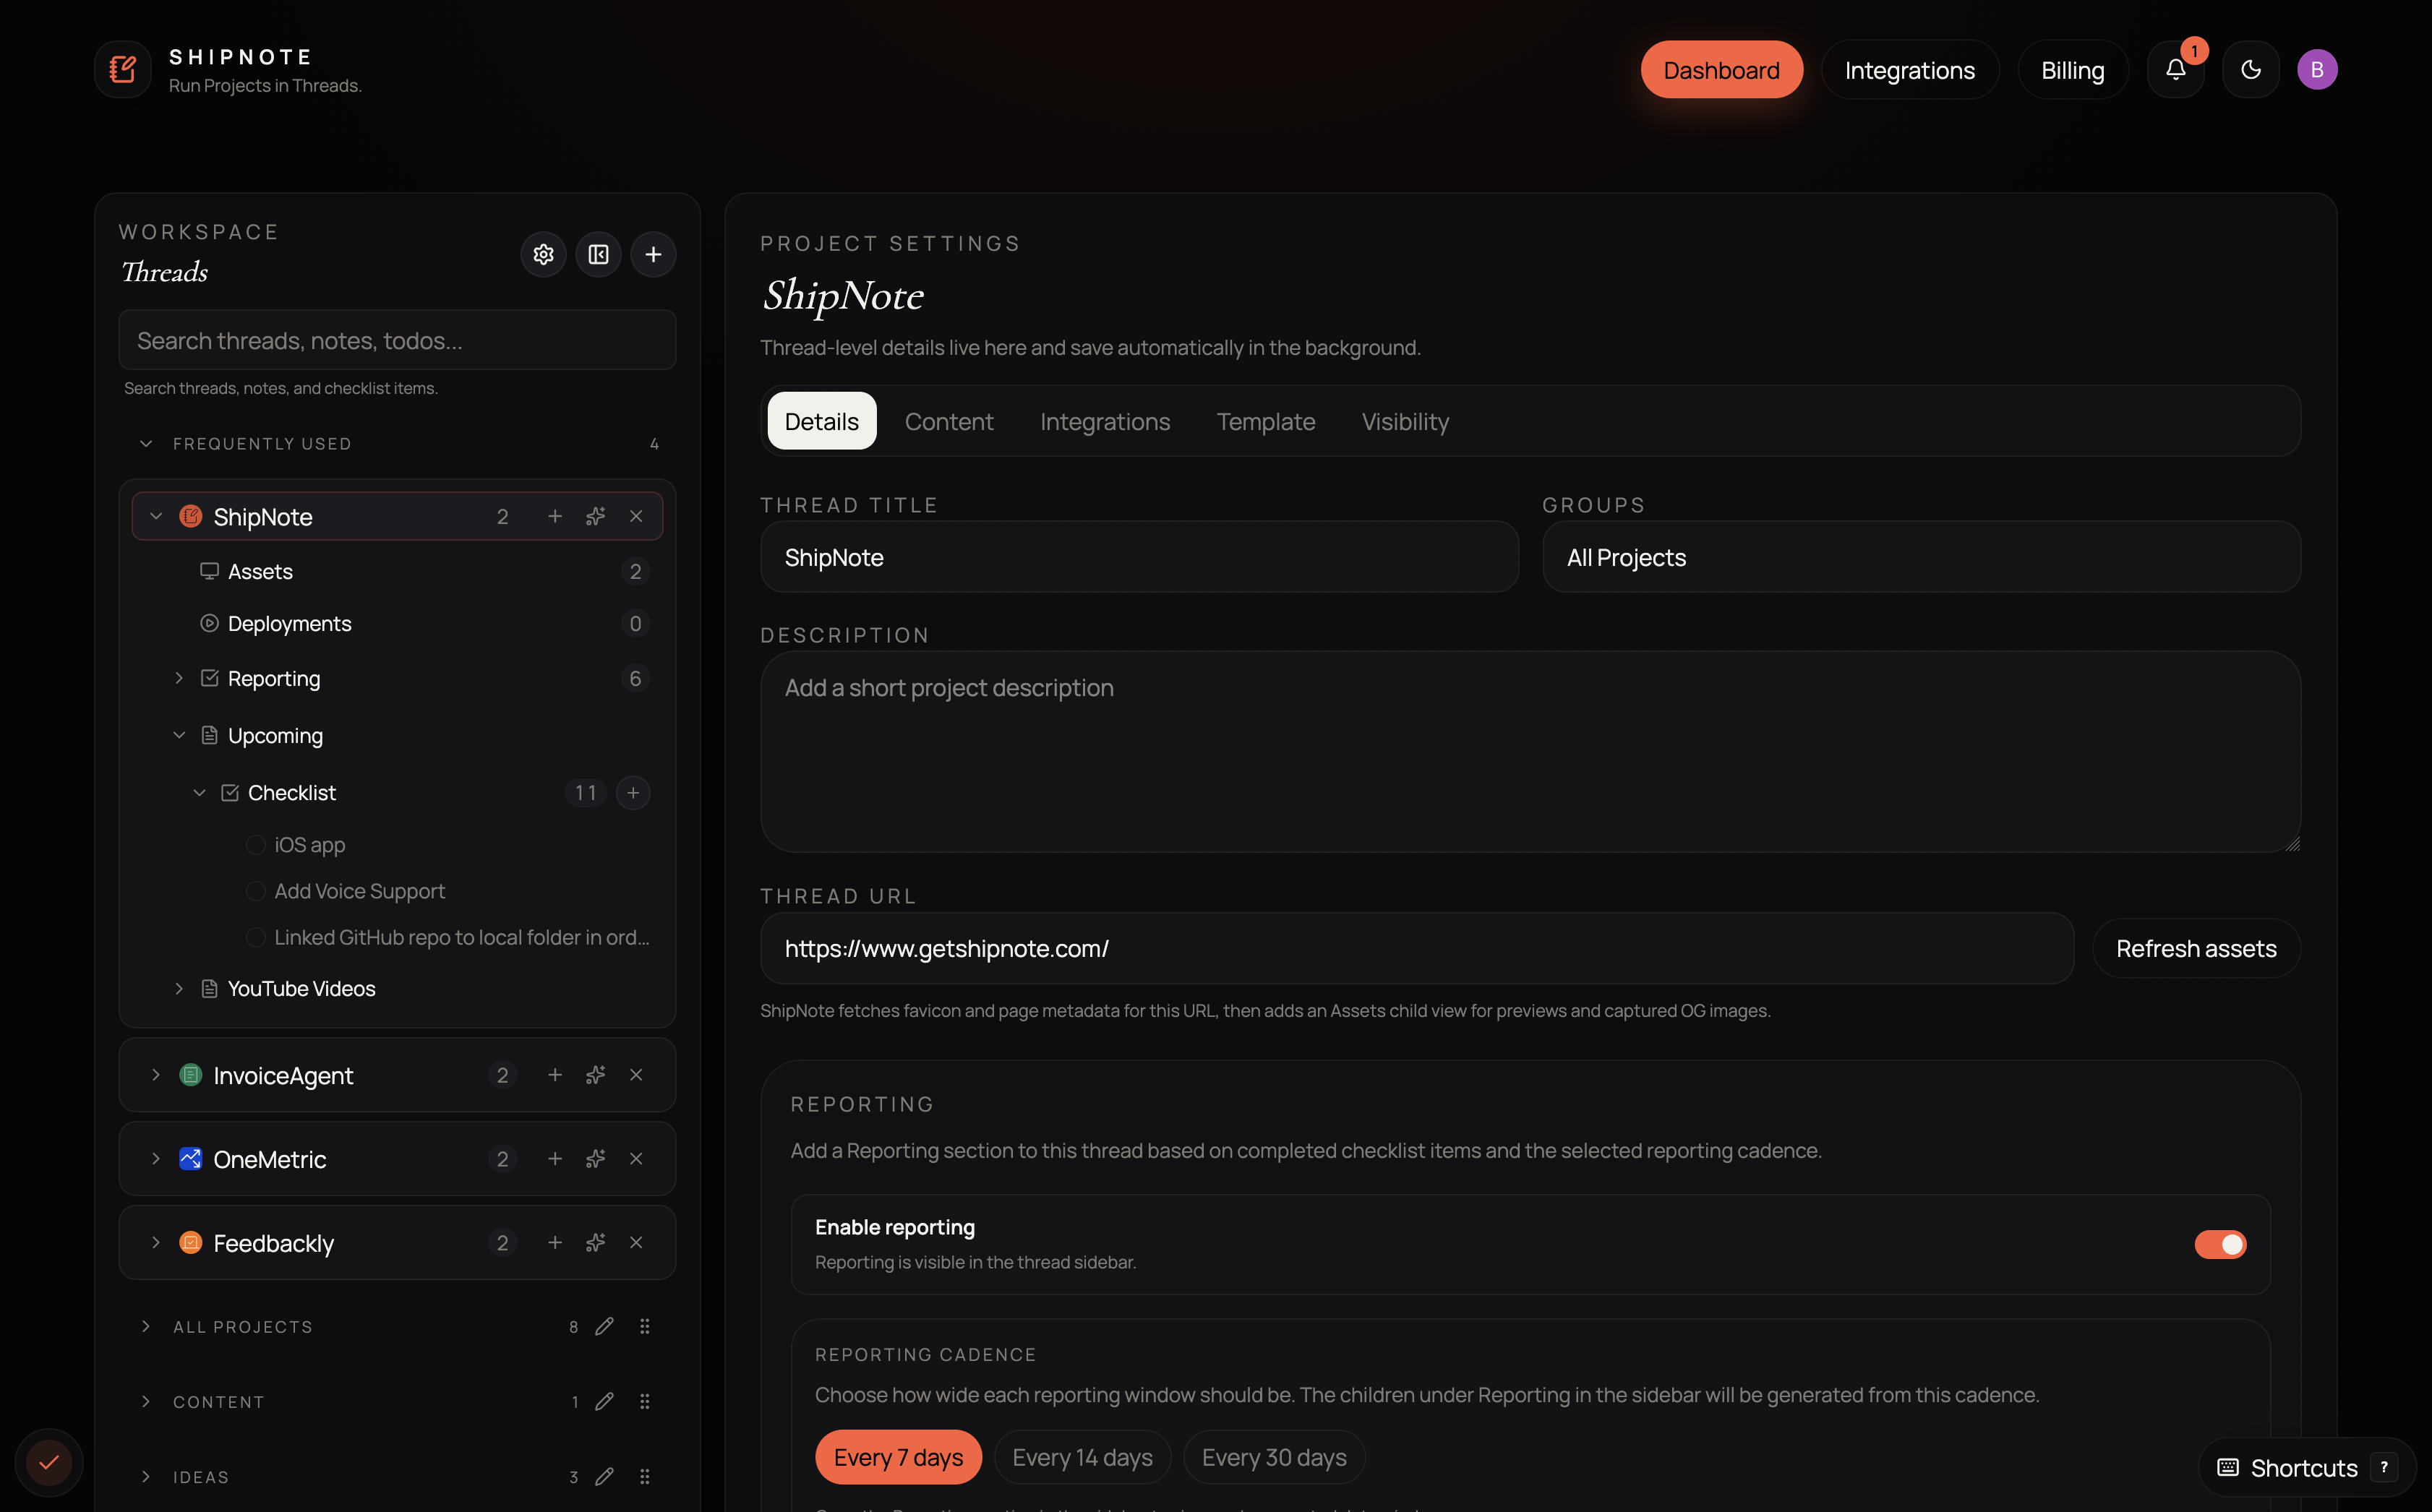The height and width of the screenshot is (1512, 2432).
Task: Click Refresh assets button
Action: pyautogui.click(x=2196, y=948)
